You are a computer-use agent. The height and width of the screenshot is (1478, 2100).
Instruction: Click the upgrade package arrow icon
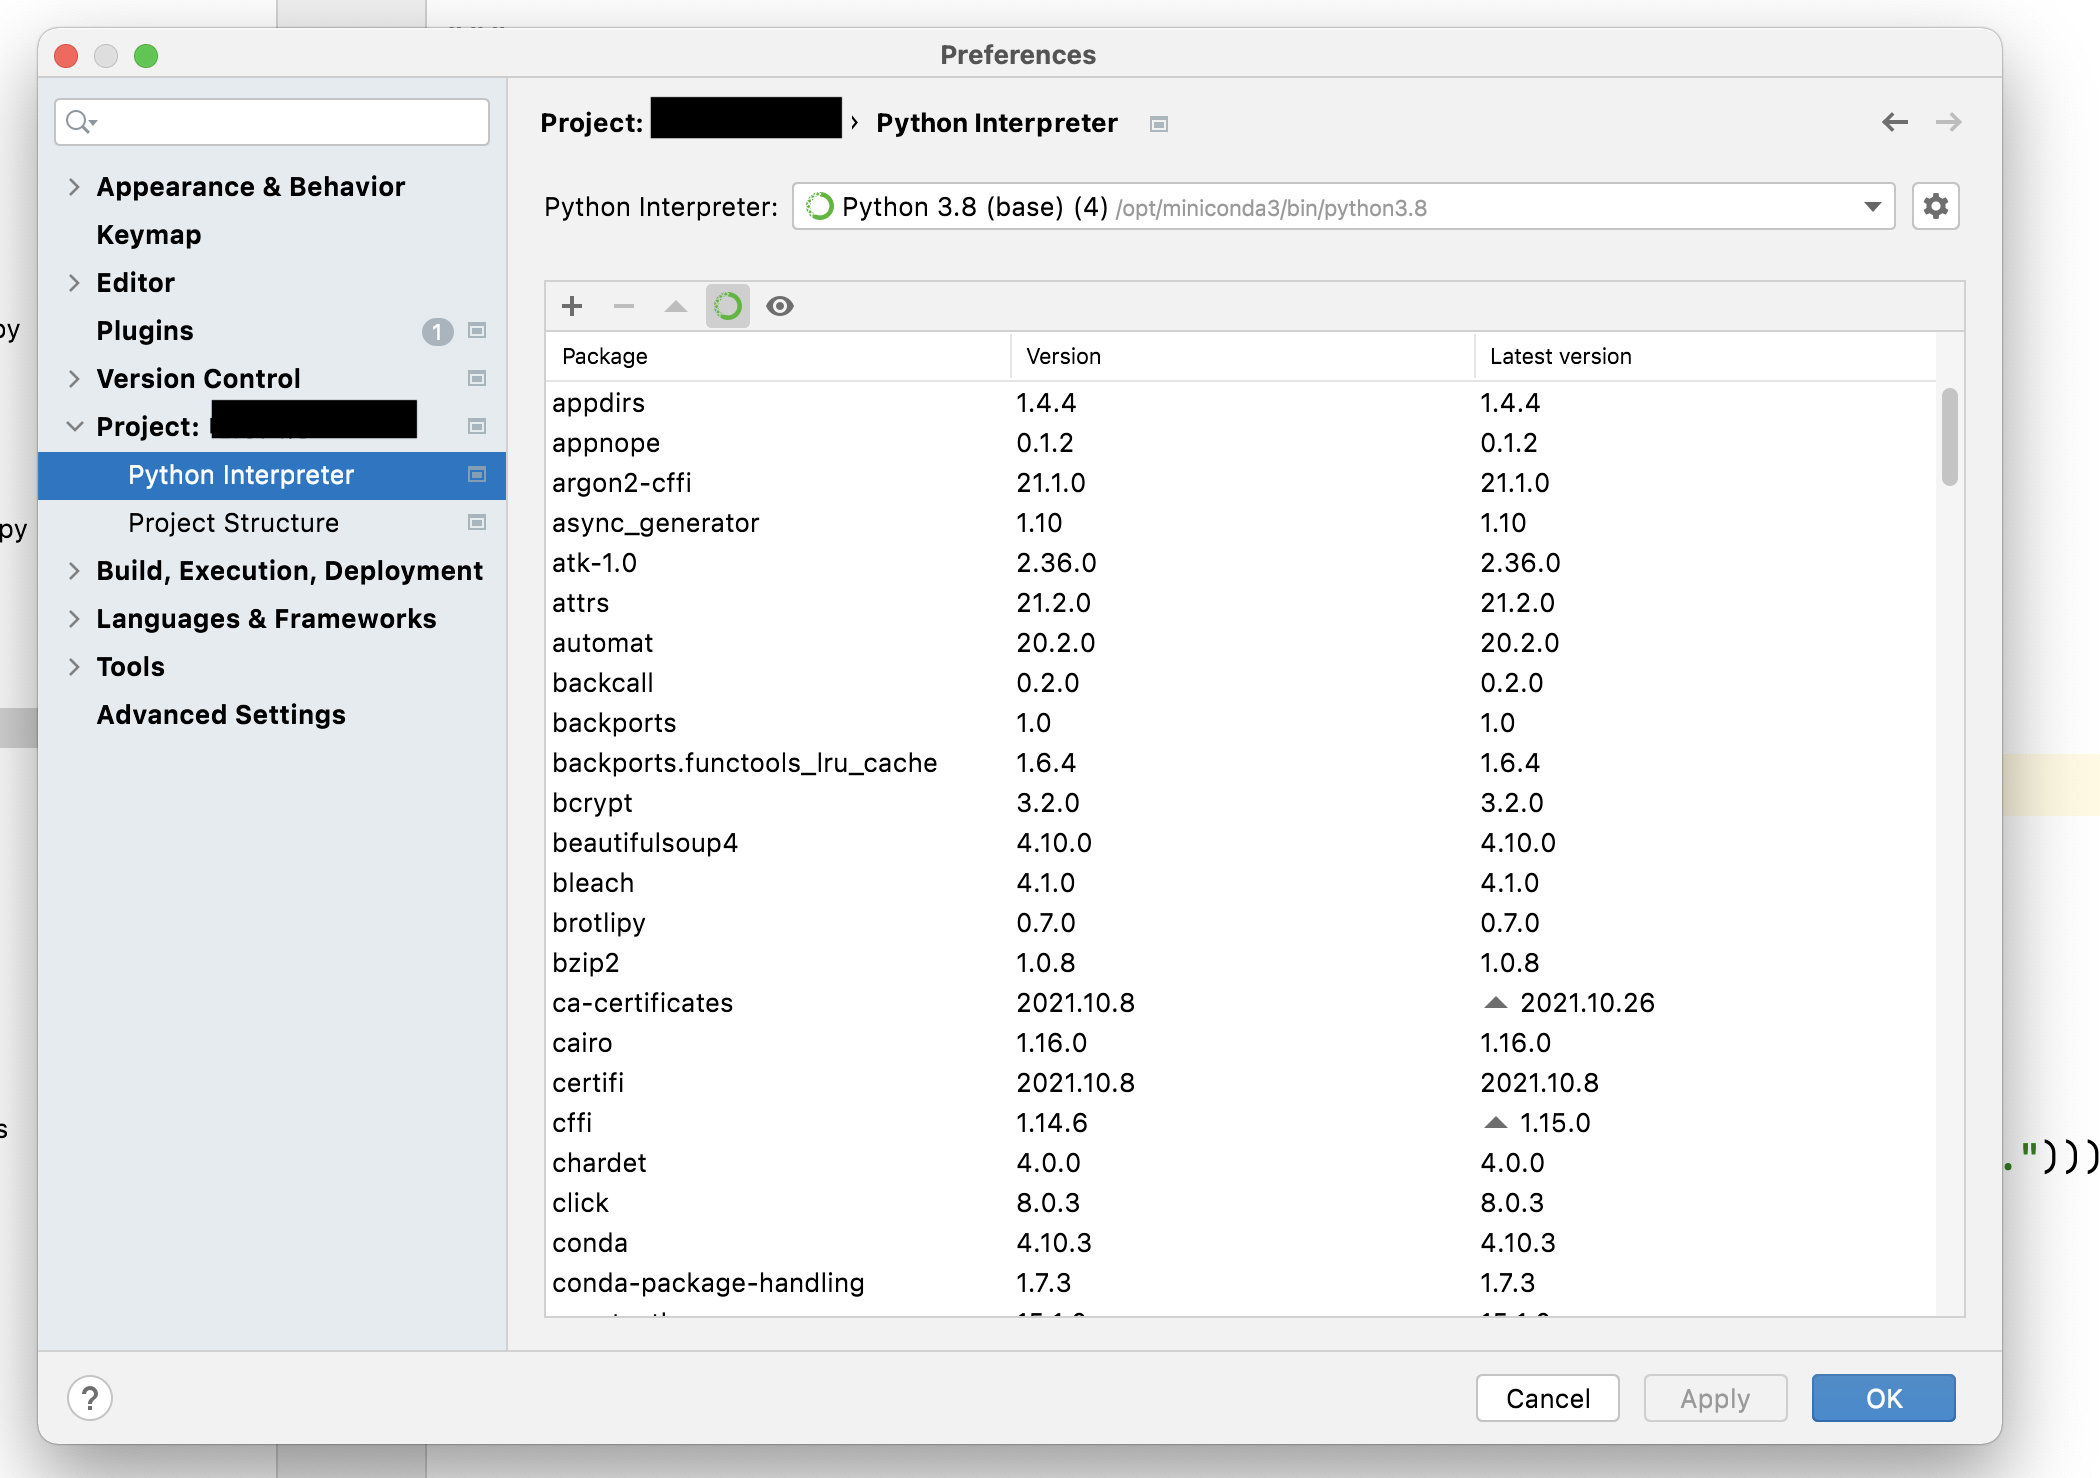click(x=676, y=306)
